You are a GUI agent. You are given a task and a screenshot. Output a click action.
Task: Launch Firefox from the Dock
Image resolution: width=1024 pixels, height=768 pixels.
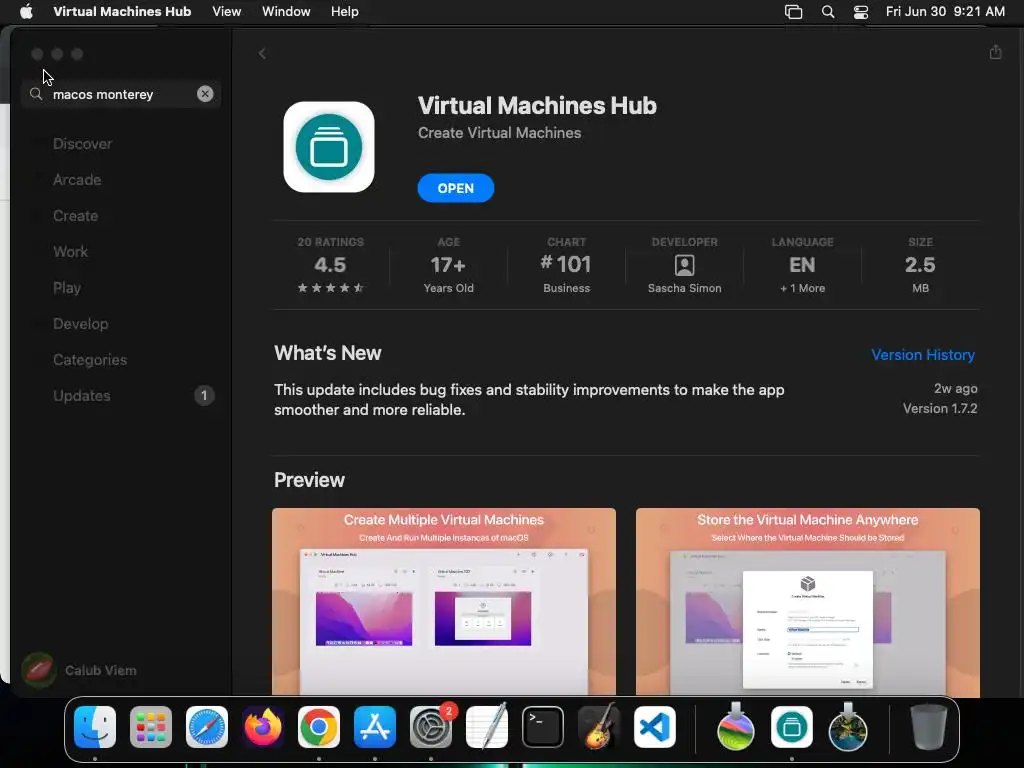[263, 727]
